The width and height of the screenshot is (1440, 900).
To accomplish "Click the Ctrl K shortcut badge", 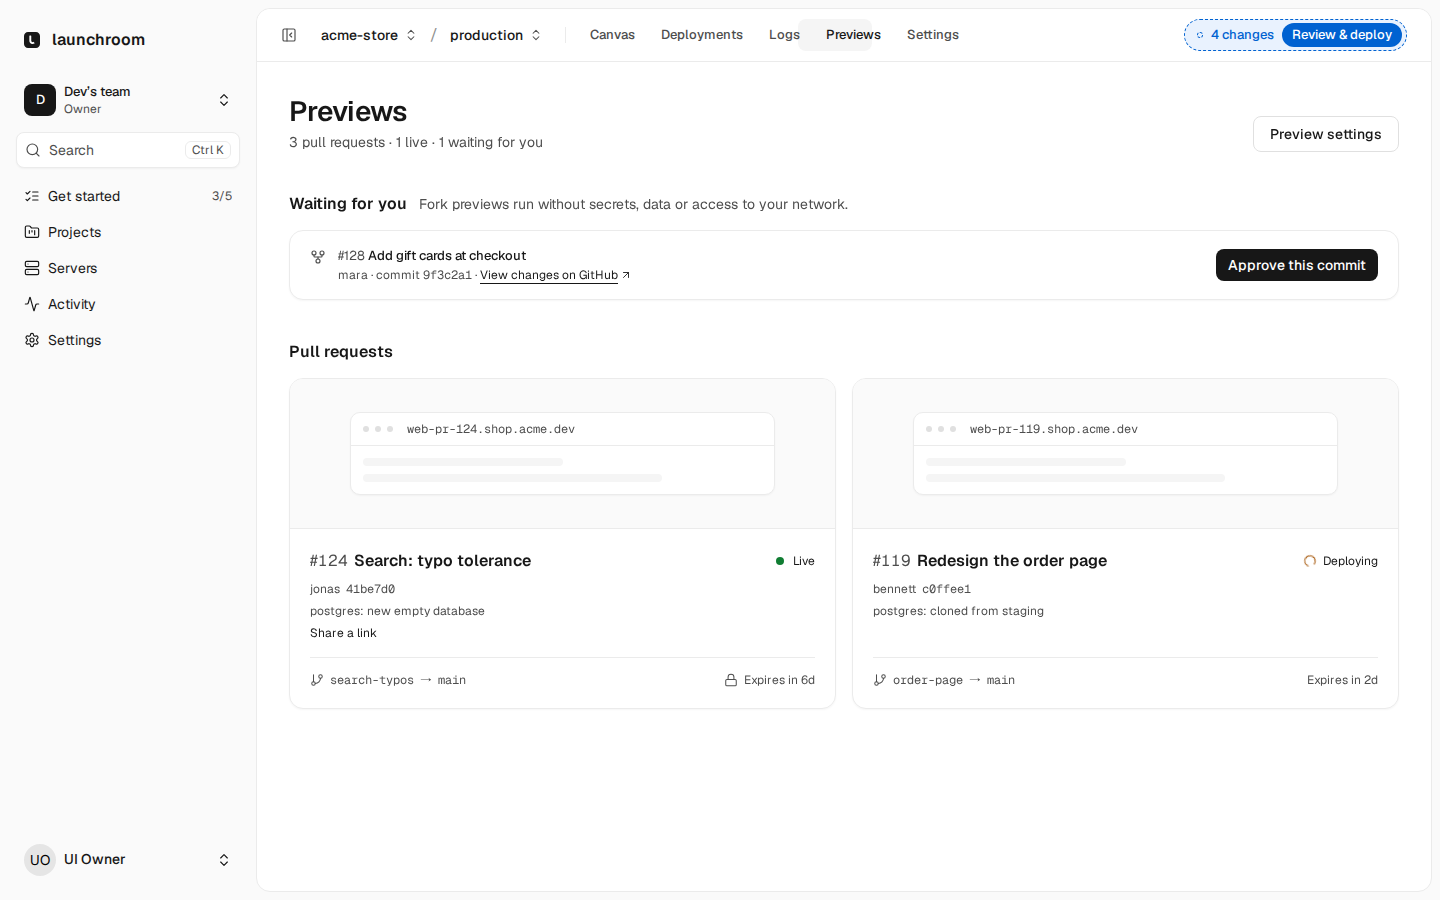I will [x=208, y=150].
